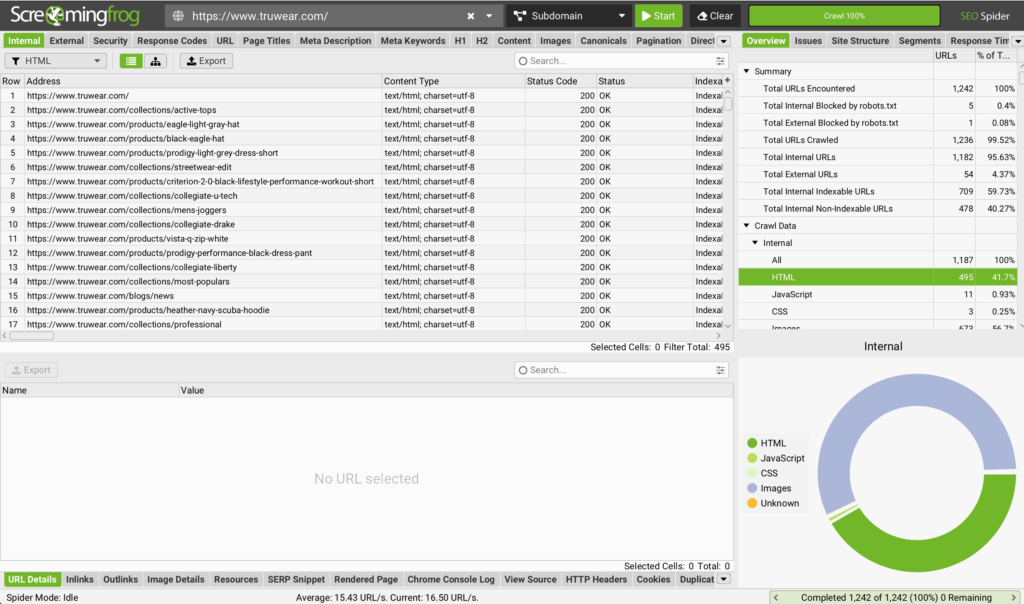The height and width of the screenshot is (604, 1024).
Task: Switch to the Response Codes tab
Action: click(x=172, y=41)
